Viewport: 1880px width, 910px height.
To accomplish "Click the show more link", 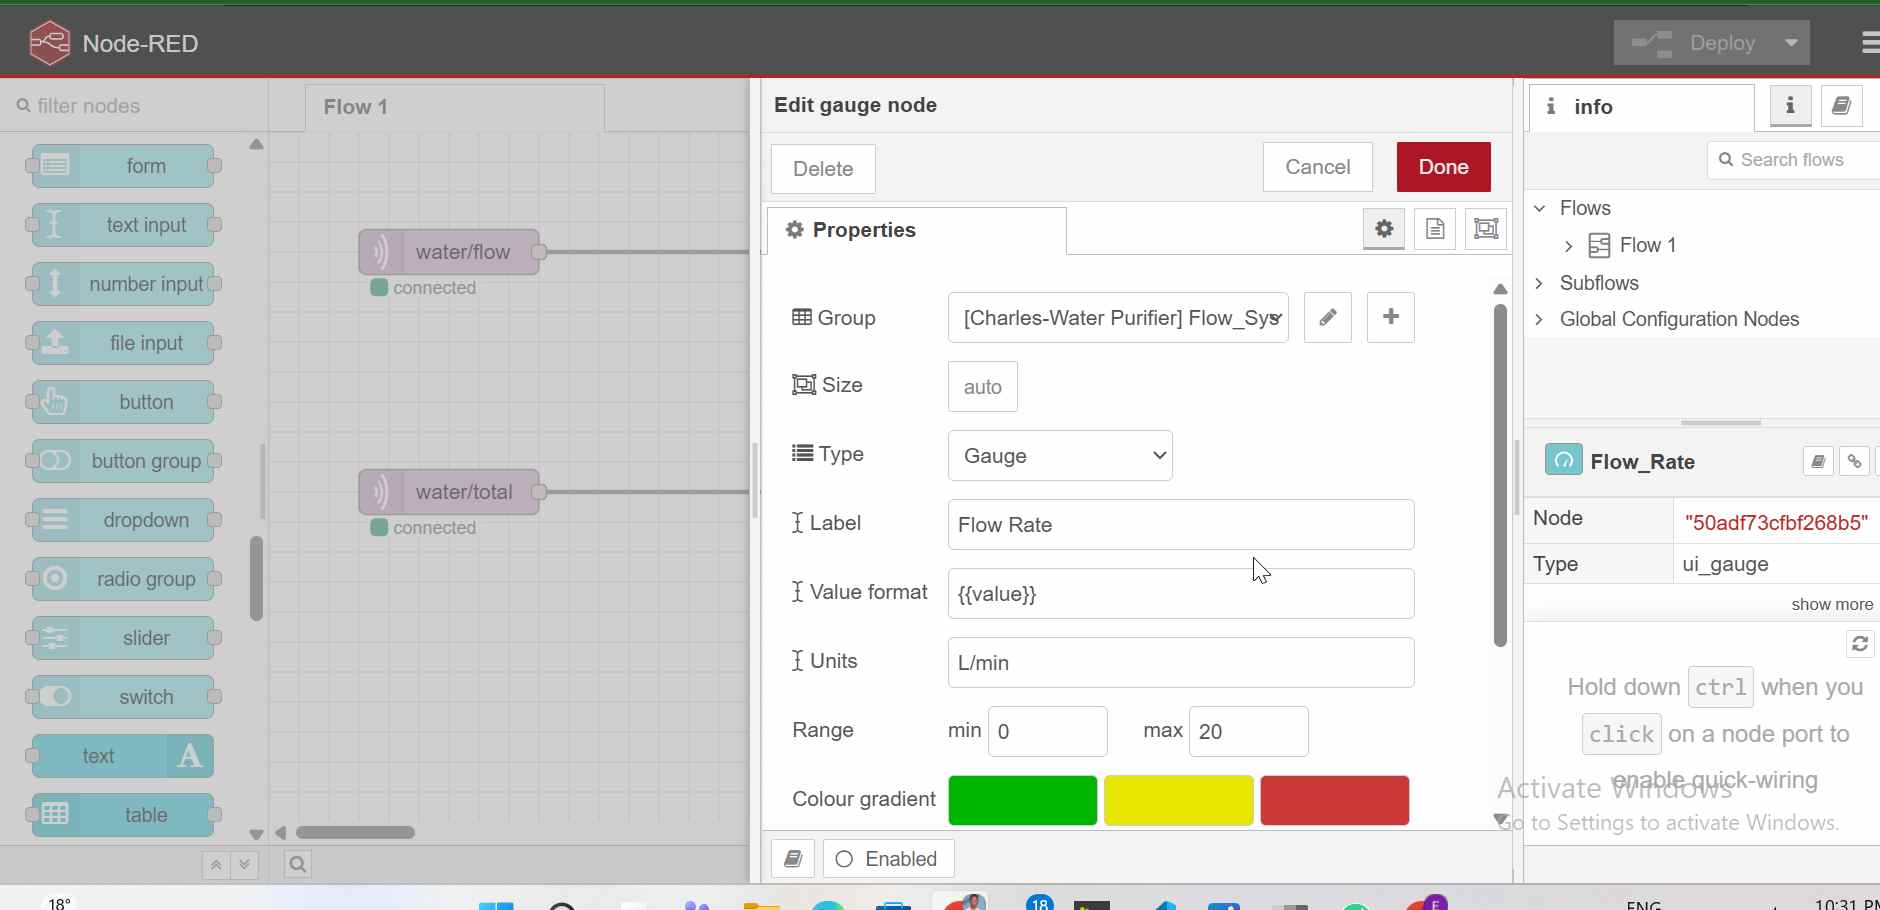I will [x=1832, y=604].
